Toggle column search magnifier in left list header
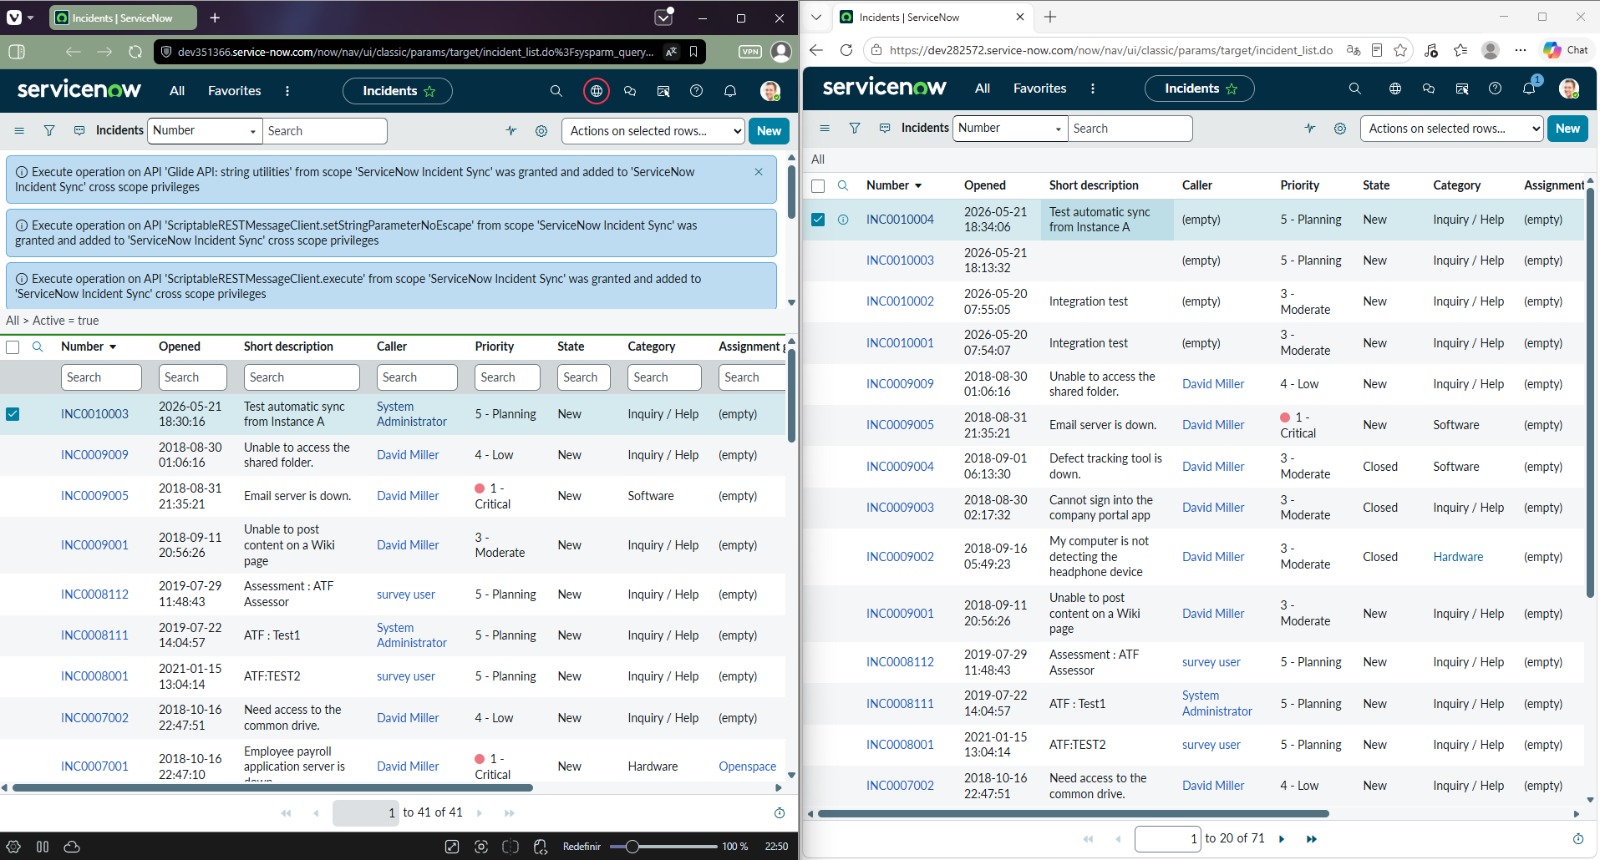1600x860 pixels. 37,347
